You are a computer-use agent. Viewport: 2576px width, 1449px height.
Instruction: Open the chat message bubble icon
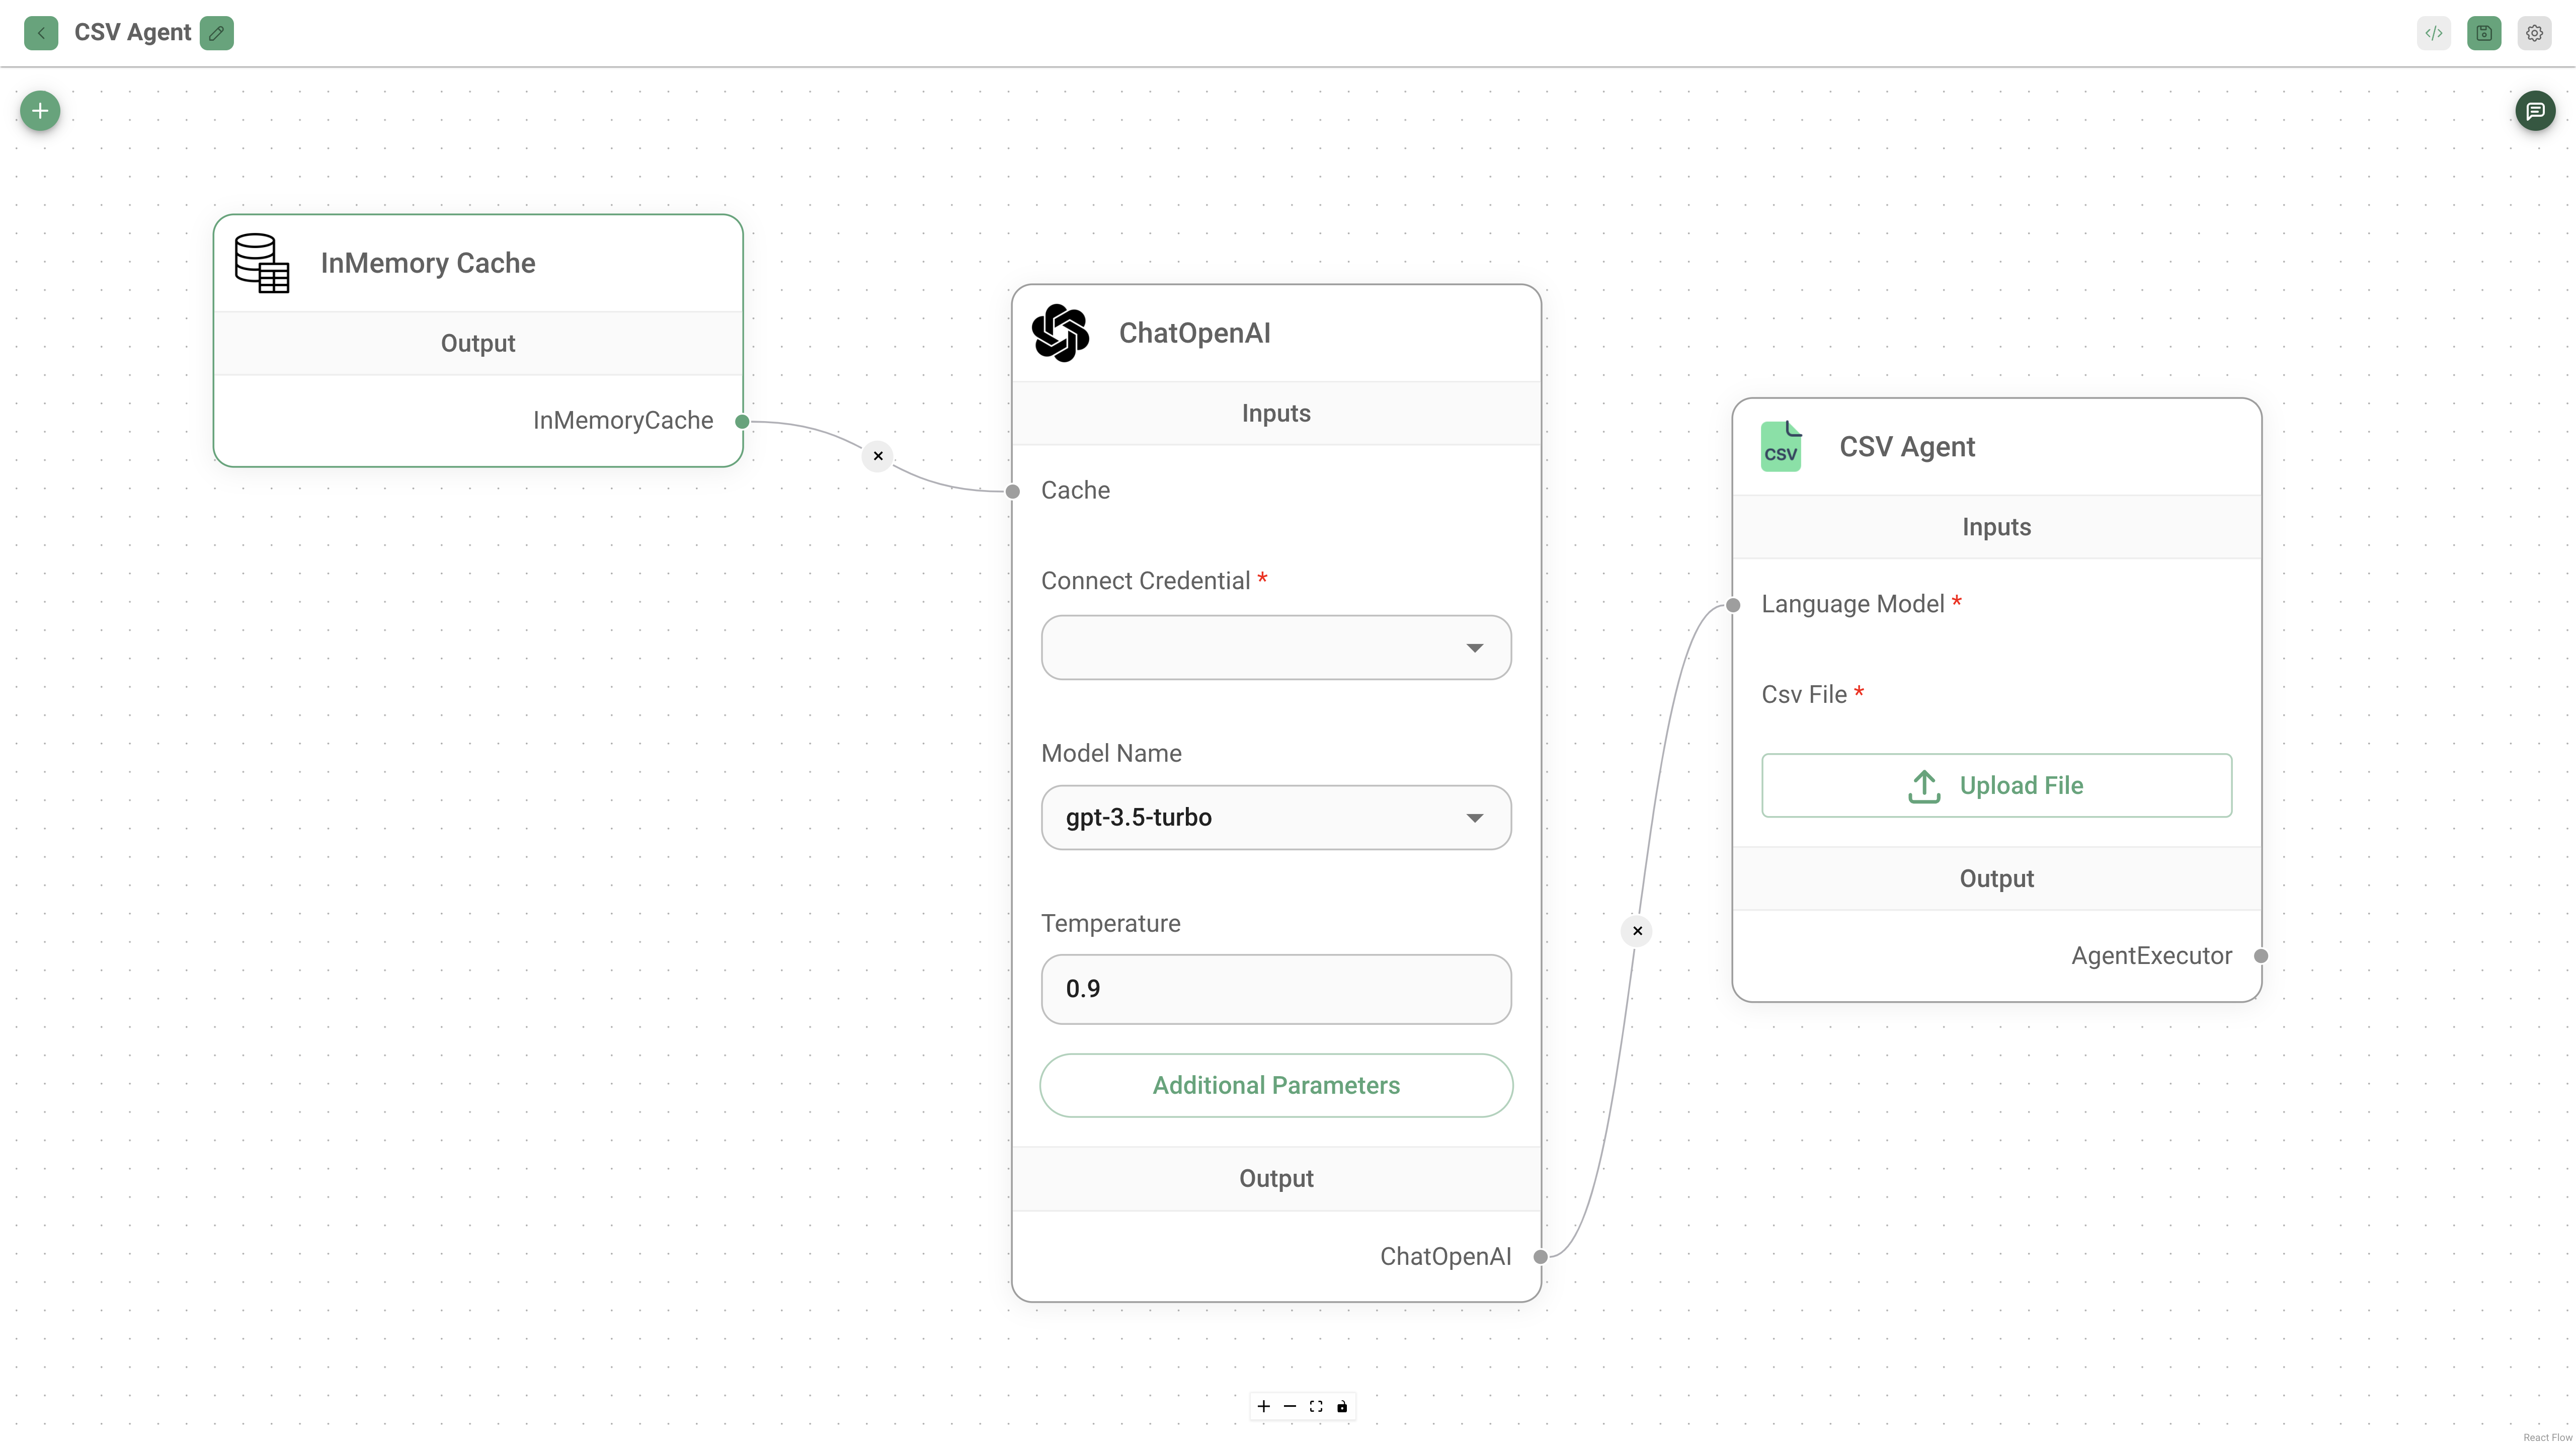click(x=2535, y=111)
